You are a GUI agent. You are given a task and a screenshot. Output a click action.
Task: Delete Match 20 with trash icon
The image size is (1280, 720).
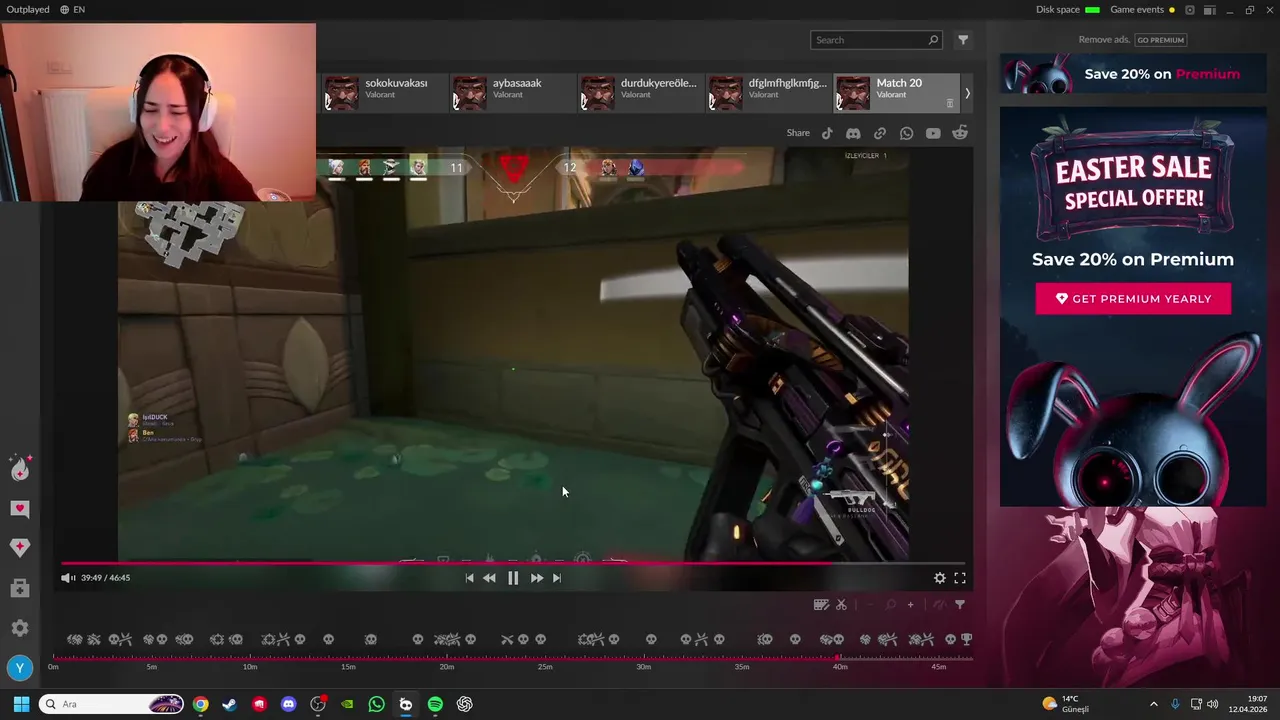[950, 103]
